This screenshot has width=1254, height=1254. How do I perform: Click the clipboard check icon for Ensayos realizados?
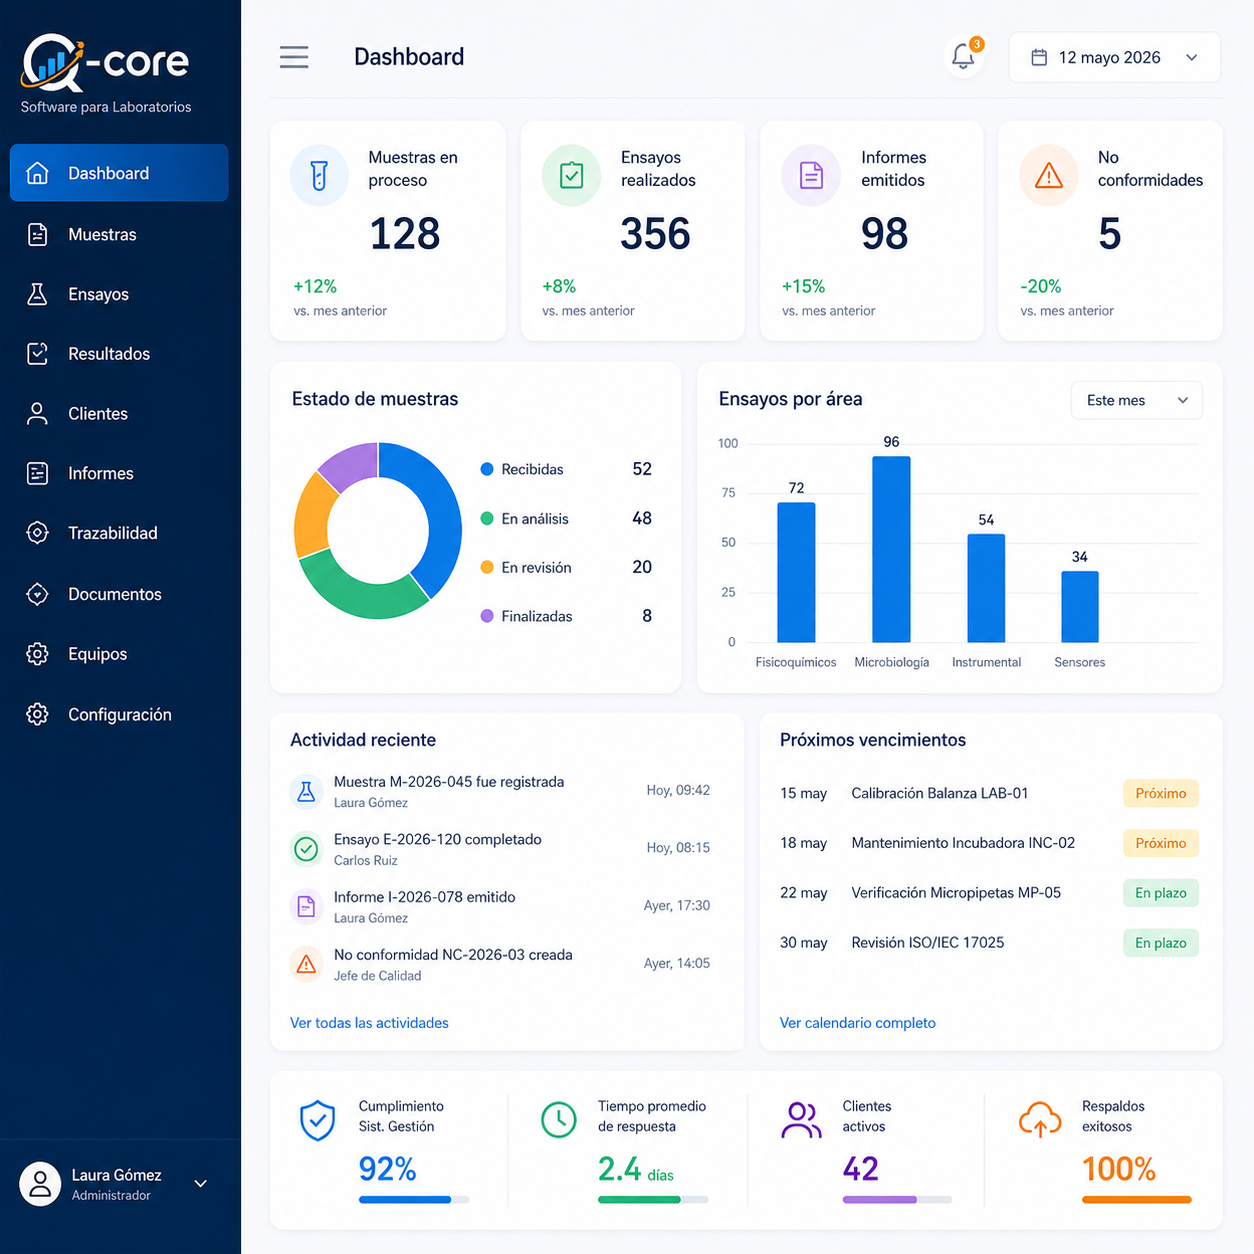point(571,175)
